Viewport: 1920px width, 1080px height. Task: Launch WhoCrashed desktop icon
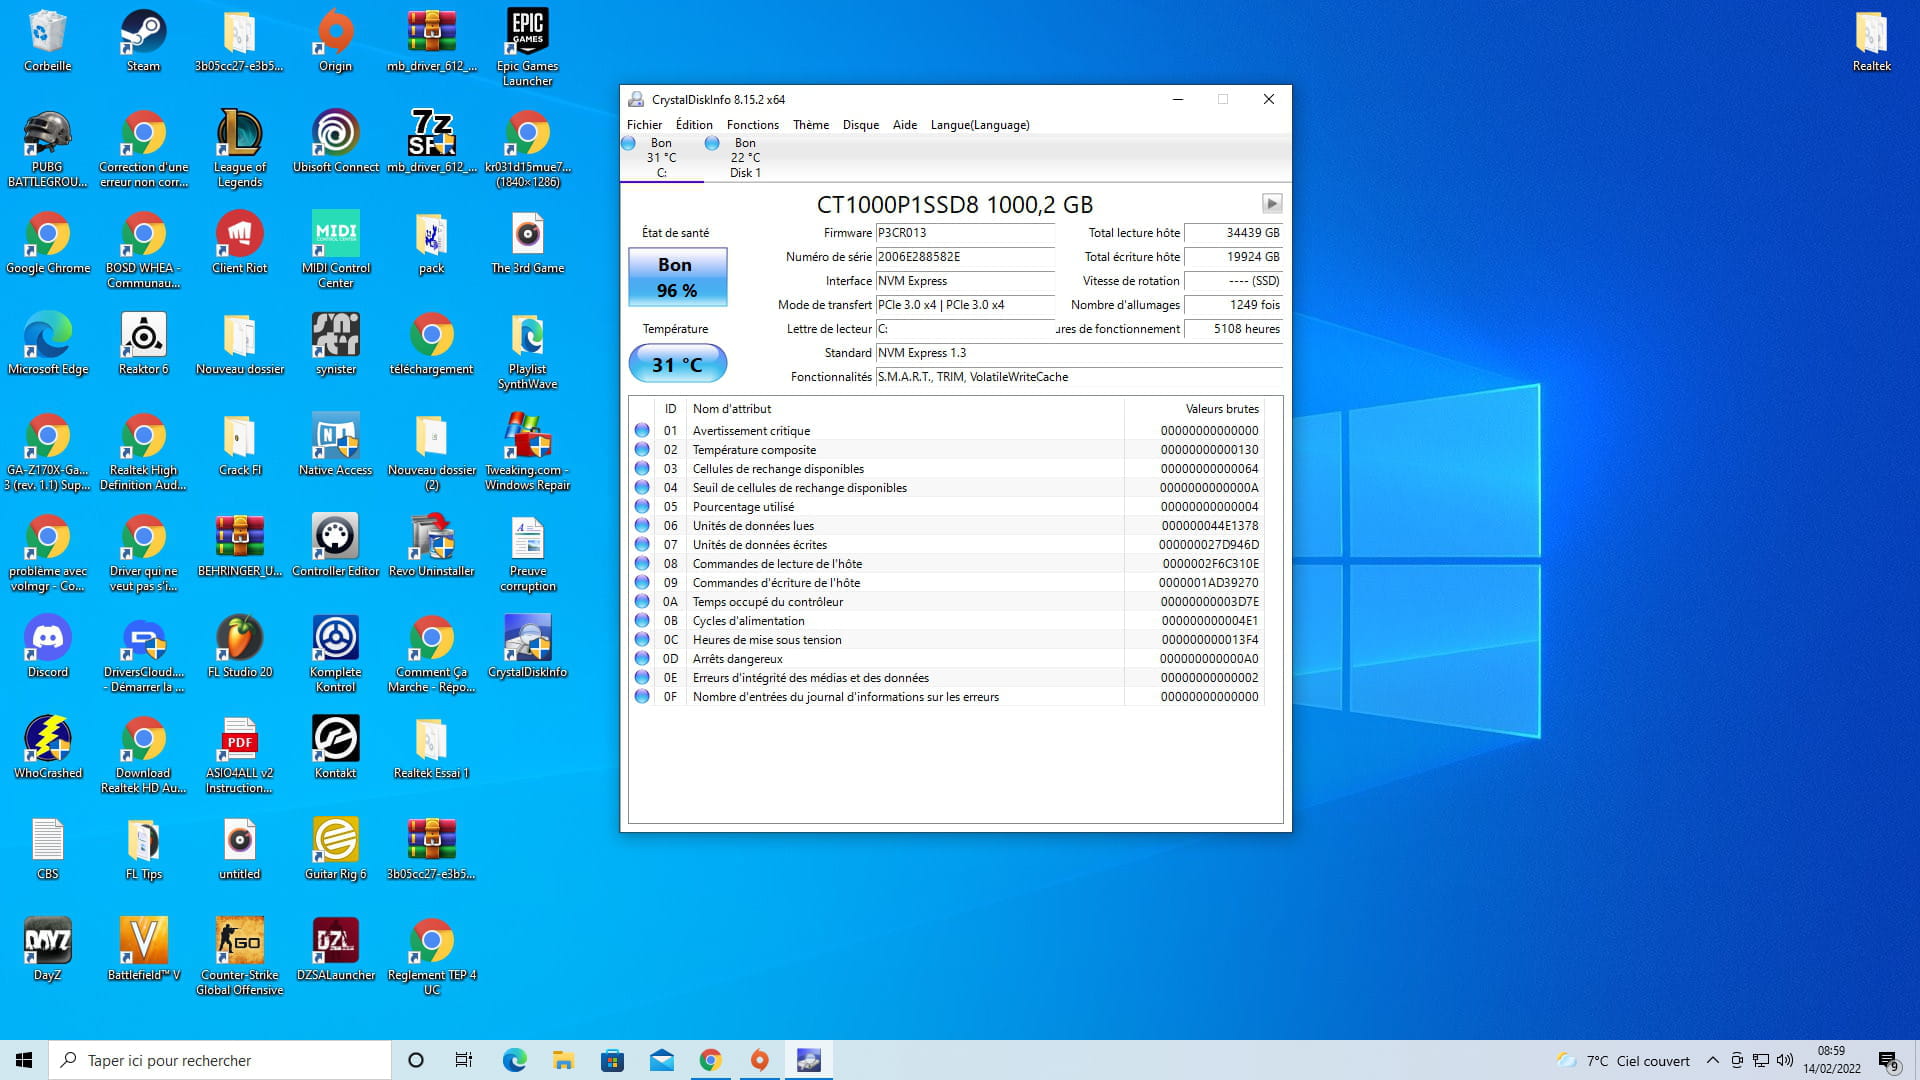[x=47, y=748]
